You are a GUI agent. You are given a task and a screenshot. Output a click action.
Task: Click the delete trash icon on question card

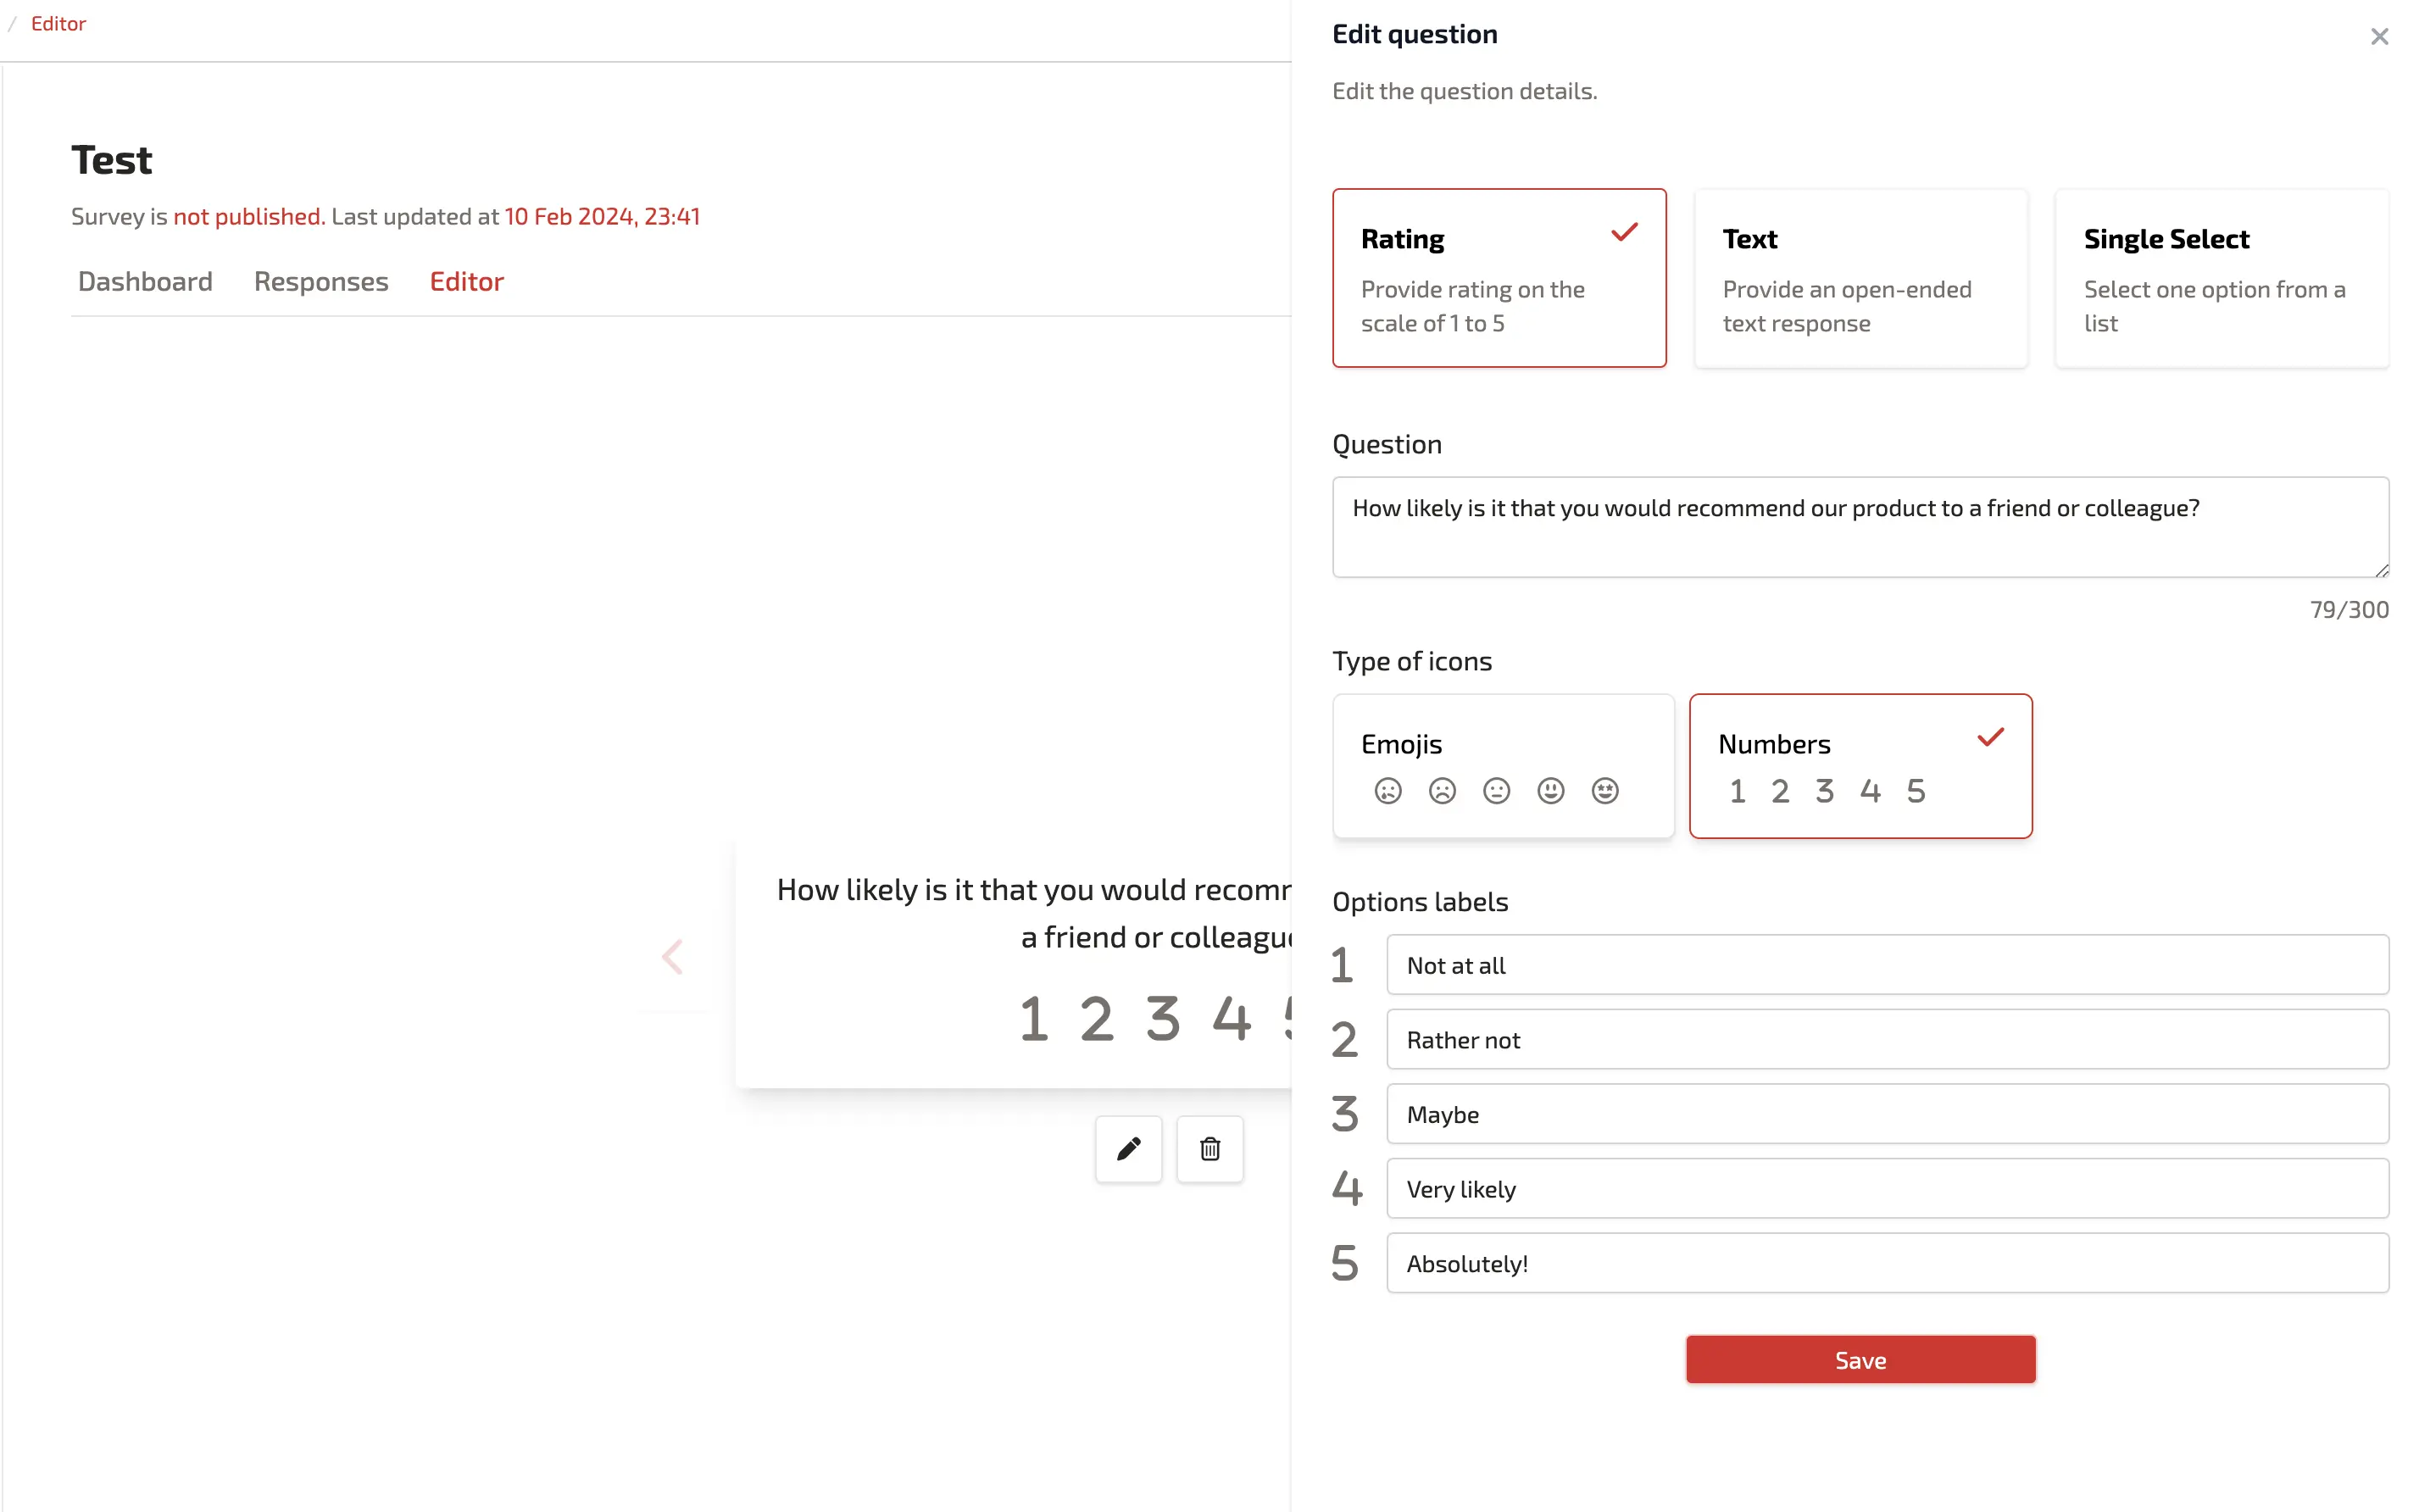[x=1209, y=1148]
